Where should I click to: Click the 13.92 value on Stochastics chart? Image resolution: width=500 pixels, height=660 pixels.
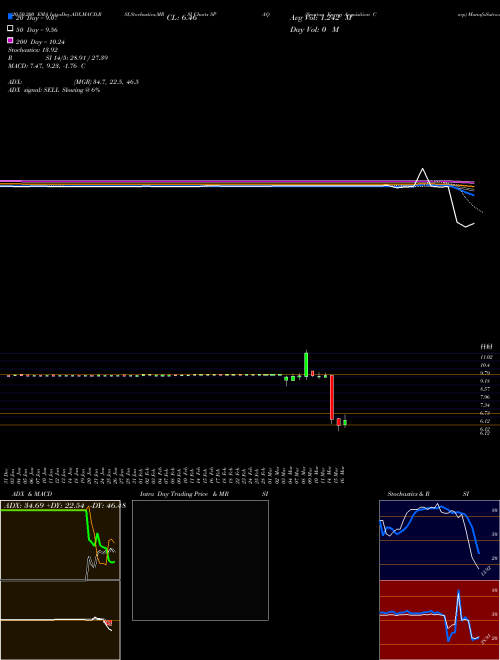486,572
